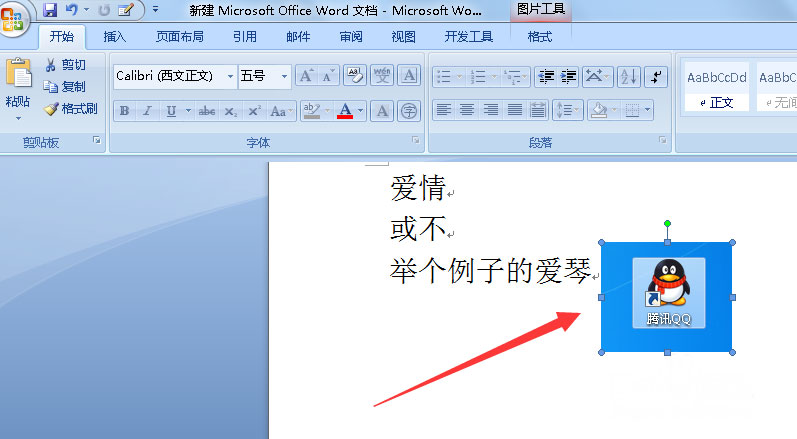Align text to the left

[444, 110]
